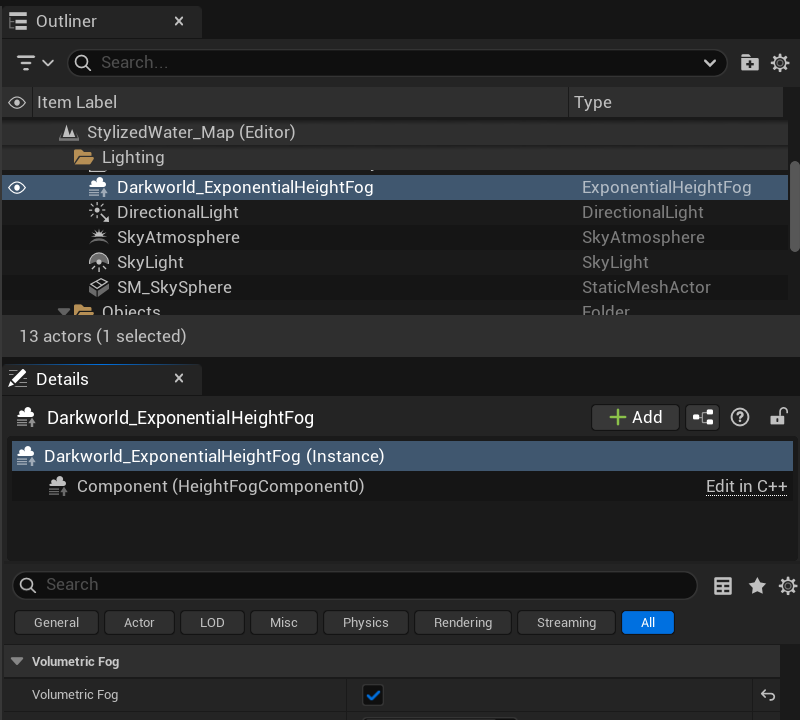Click the Blueprint/hierarchy icon next to Add
The width and height of the screenshot is (800, 720).
tap(702, 418)
